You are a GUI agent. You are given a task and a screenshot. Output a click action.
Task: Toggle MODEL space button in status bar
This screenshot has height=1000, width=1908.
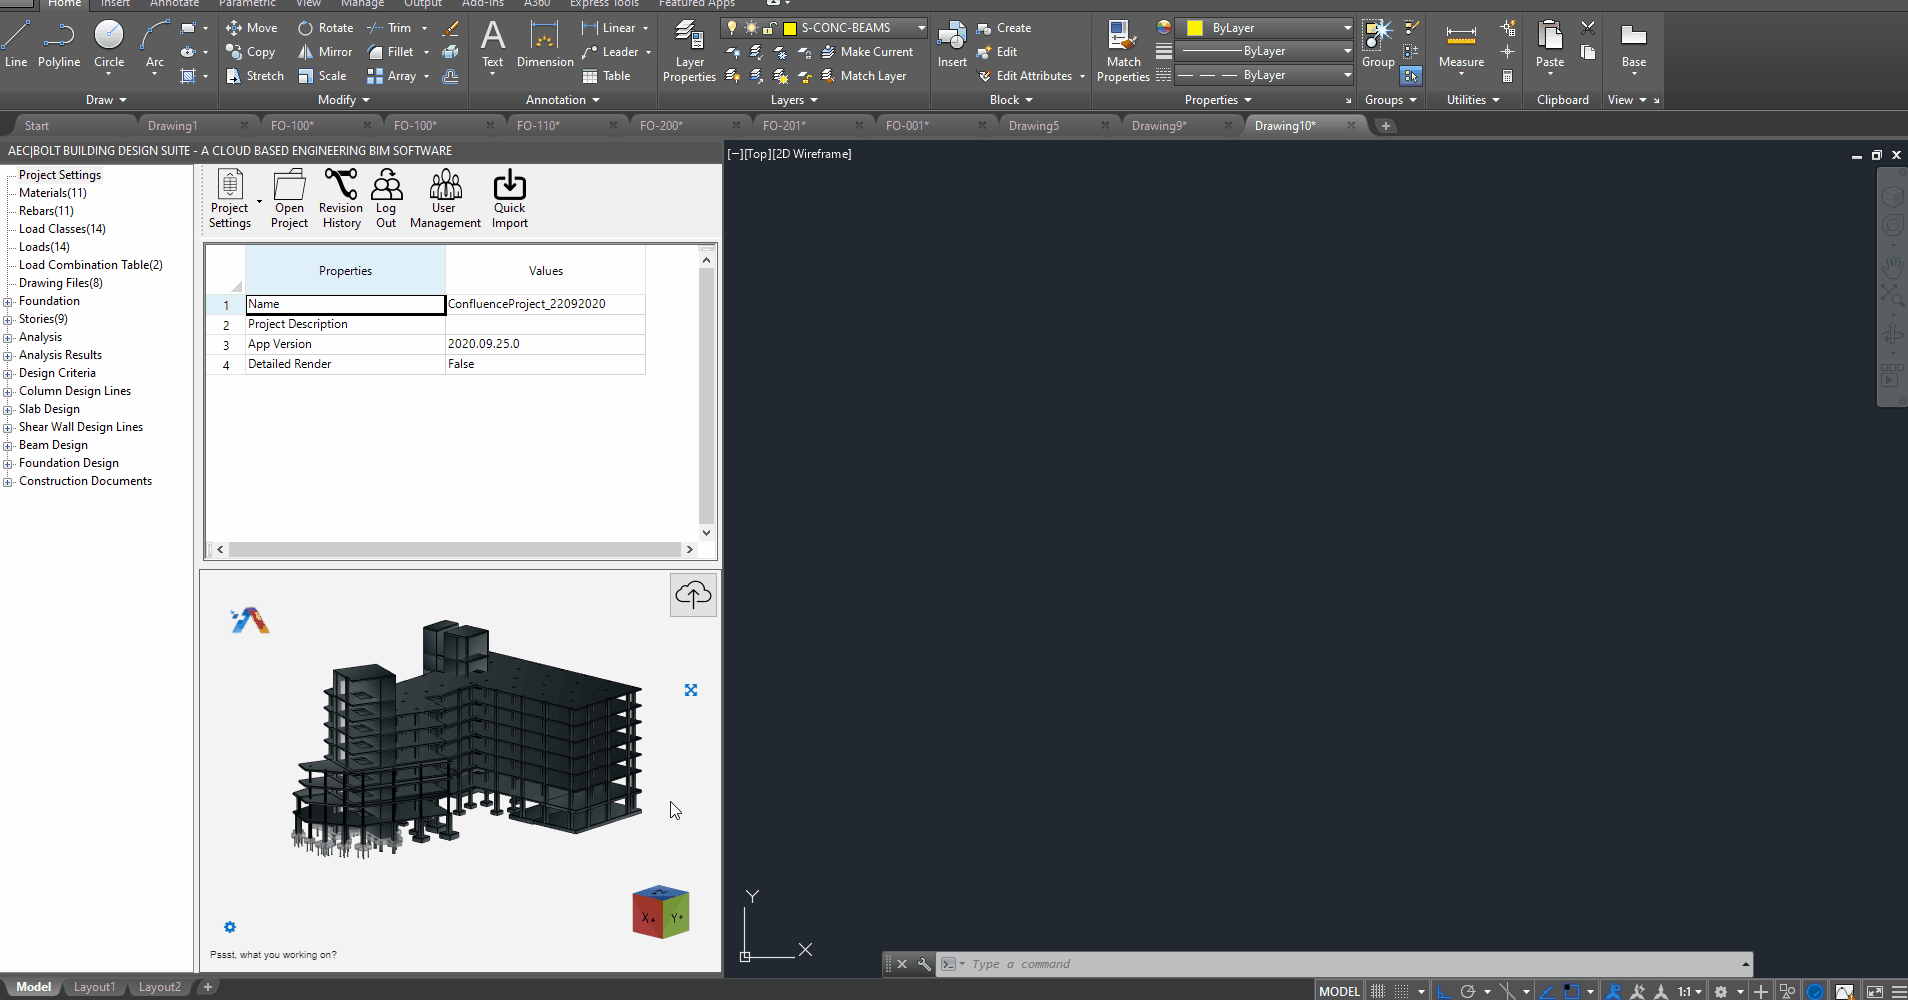tap(1339, 991)
